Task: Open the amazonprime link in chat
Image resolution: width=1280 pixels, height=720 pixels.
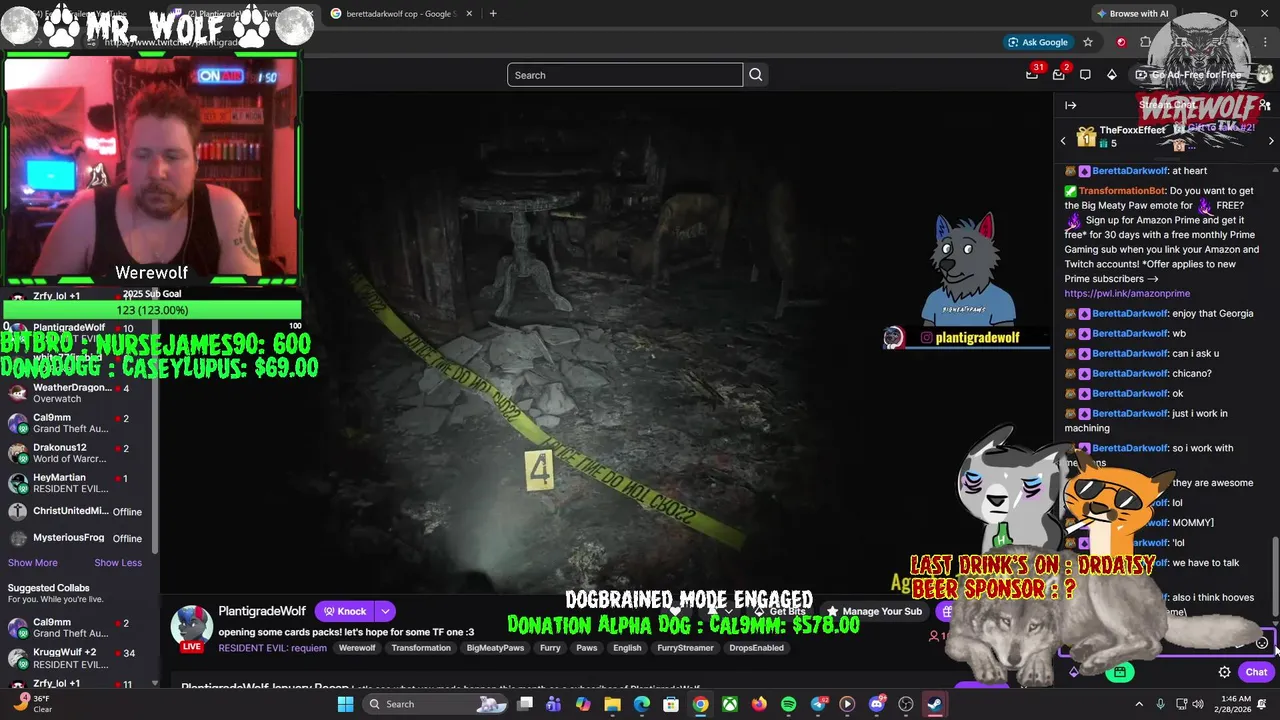Action: click(1127, 293)
